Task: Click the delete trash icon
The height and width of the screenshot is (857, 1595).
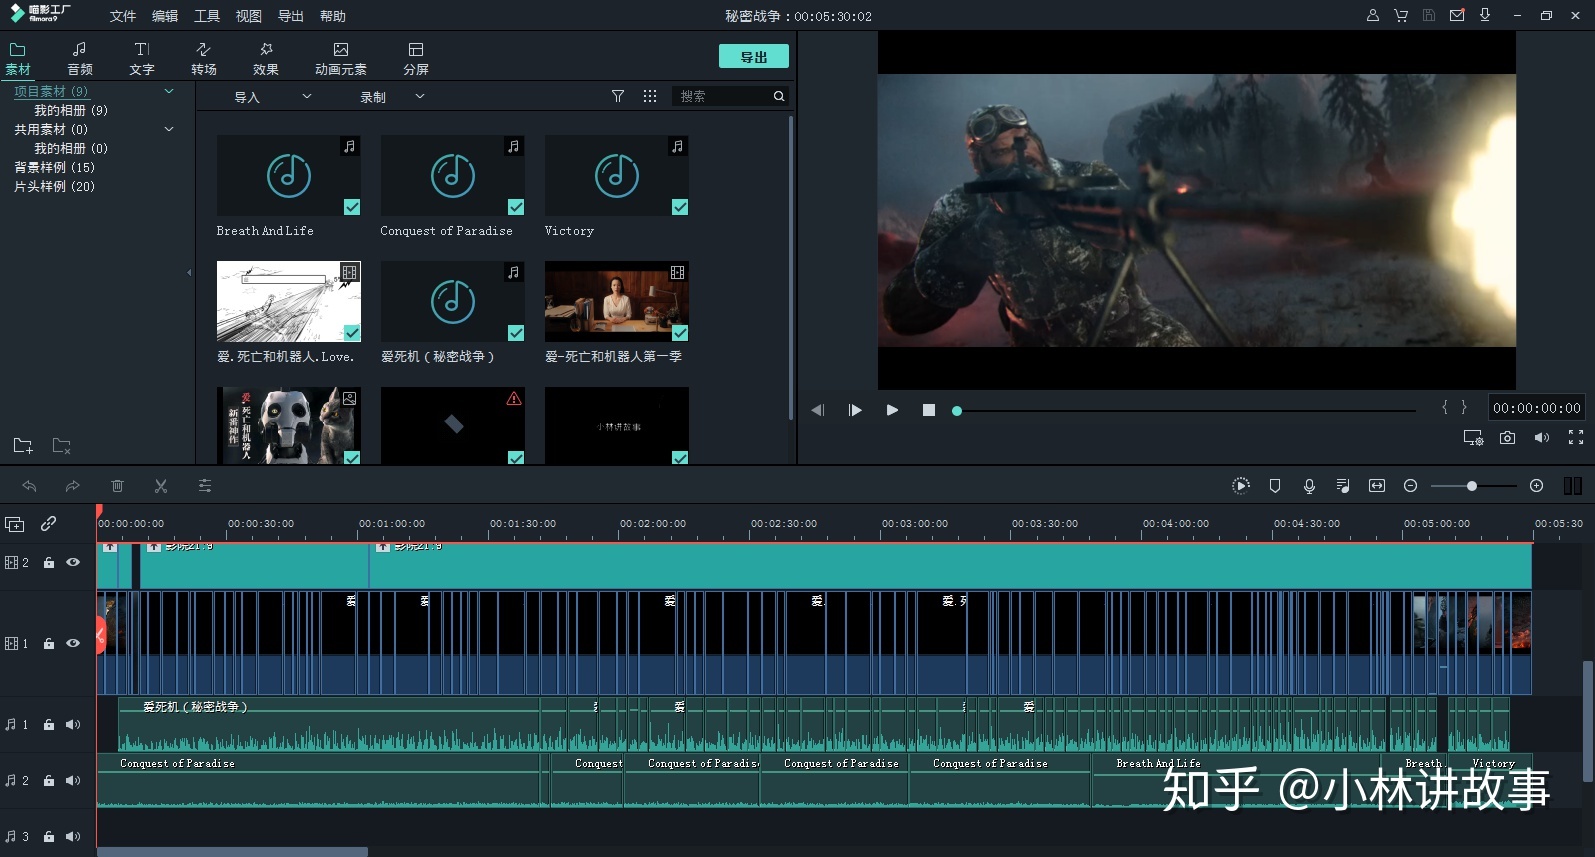Action: tap(117, 486)
